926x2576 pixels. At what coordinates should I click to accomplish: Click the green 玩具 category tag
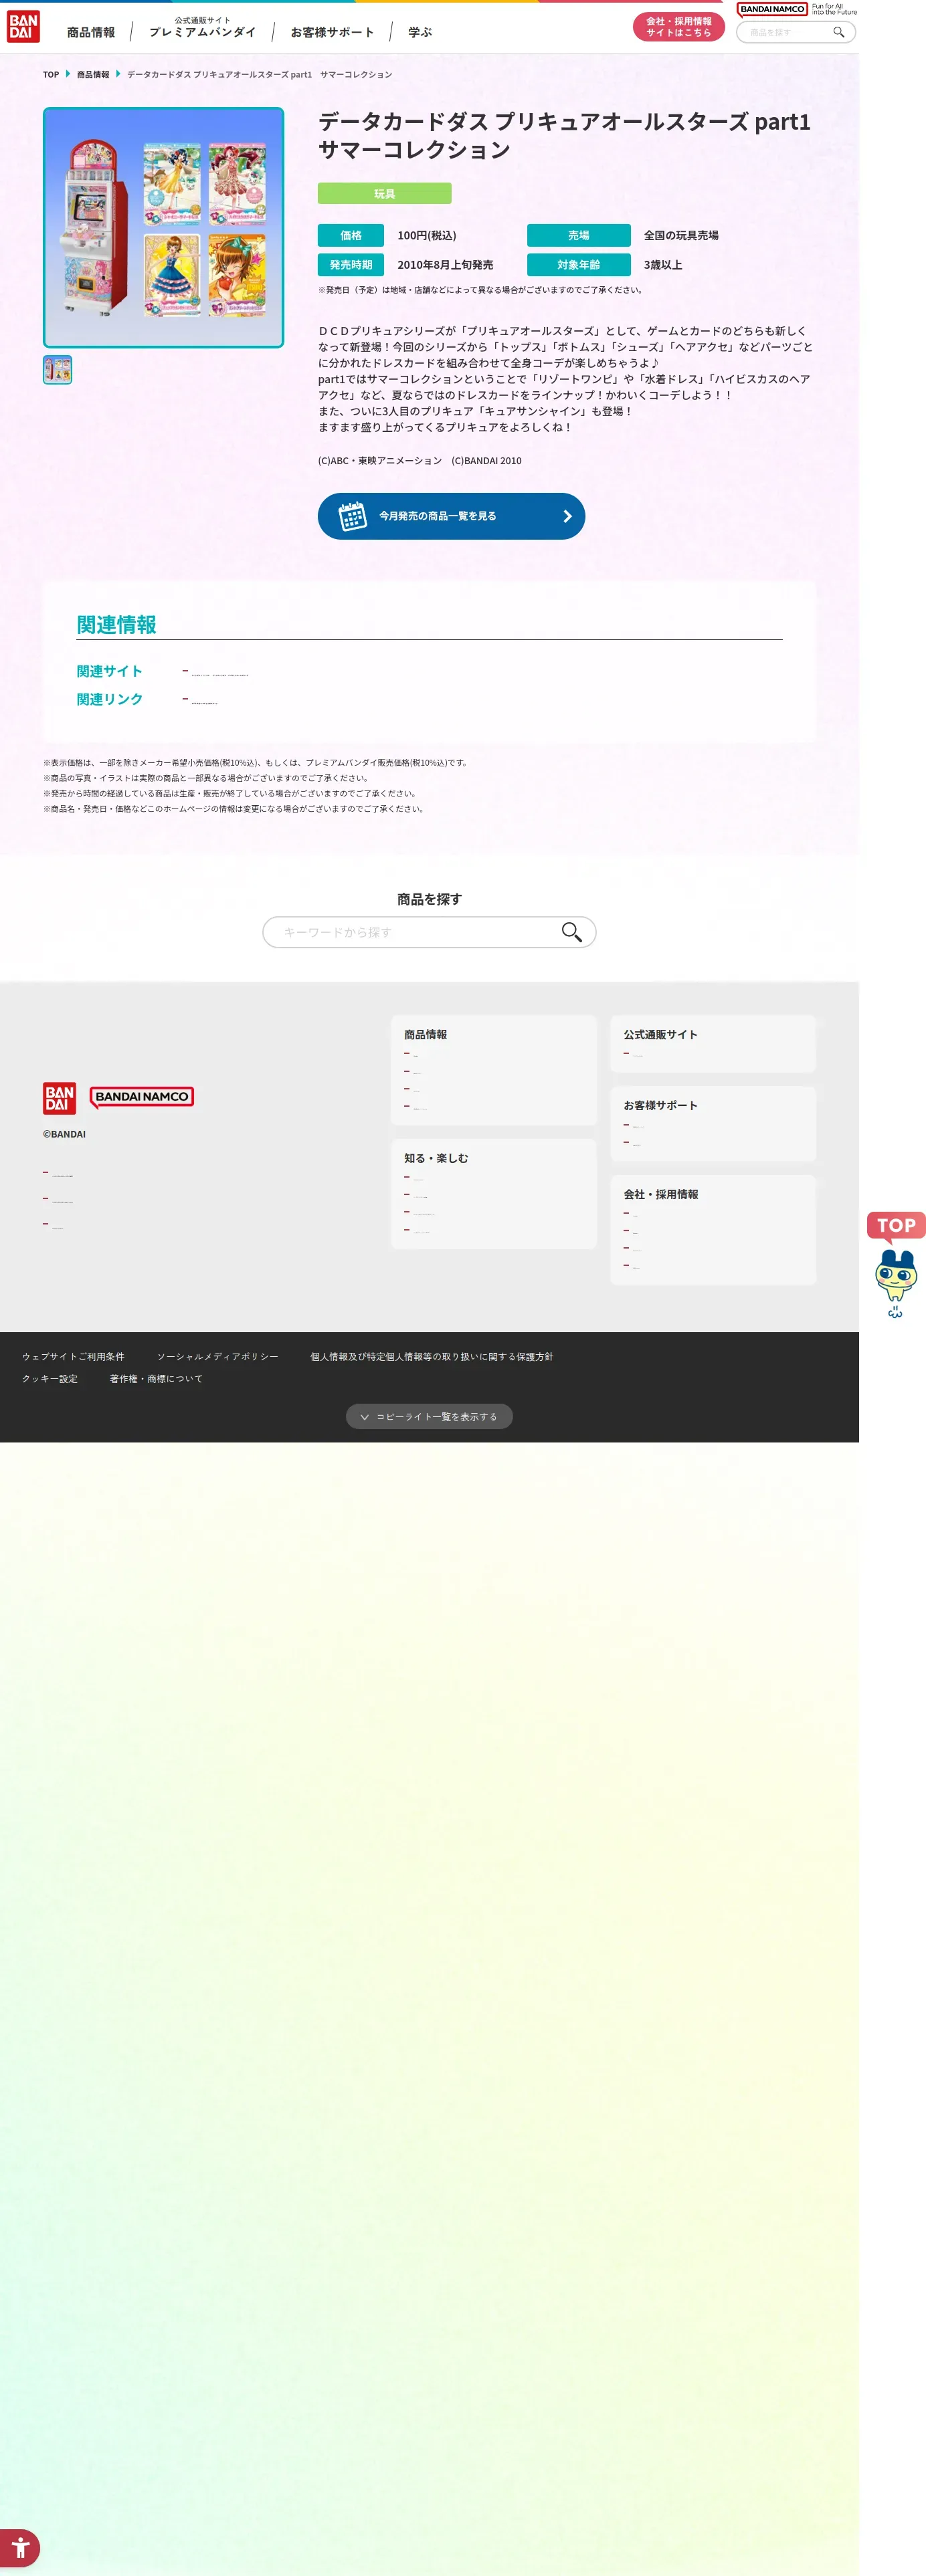point(384,193)
